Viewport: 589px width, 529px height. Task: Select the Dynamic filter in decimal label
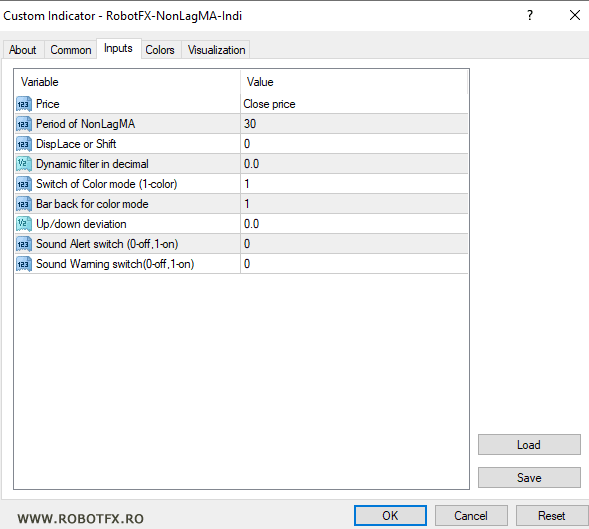click(92, 164)
